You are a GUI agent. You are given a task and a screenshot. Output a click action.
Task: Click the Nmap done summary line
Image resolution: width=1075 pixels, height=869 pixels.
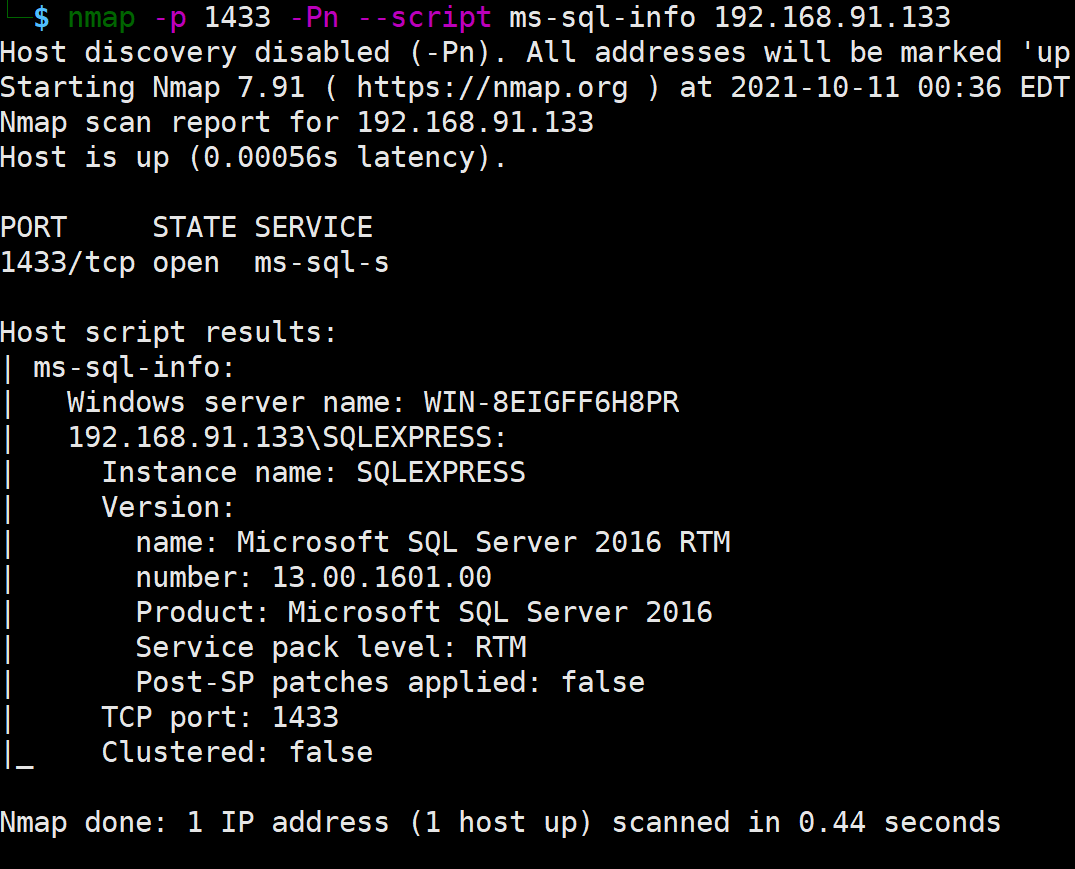[x=500, y=822]
